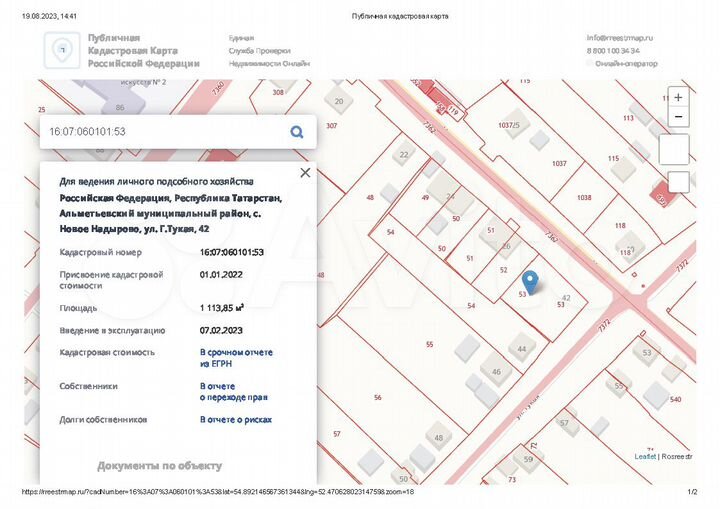Screen dimensions: 720x509
Task: Click the Онлайн-оператор link
Action: [x=626, y=63]
